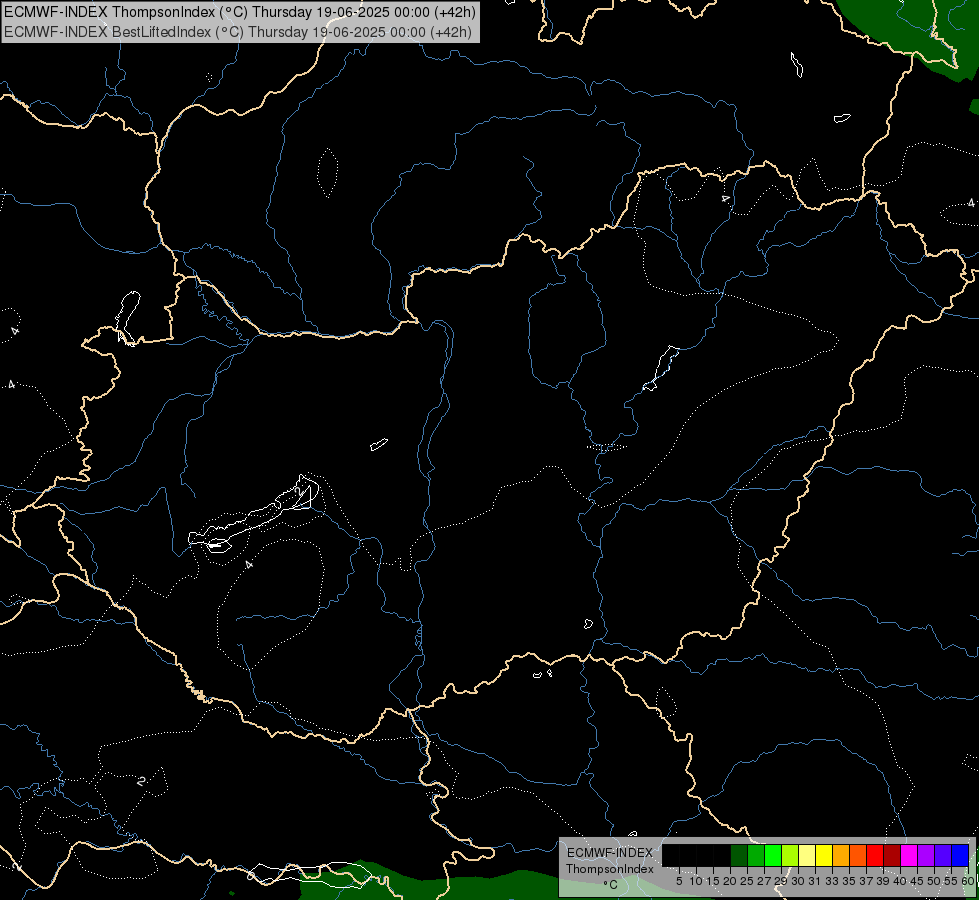Image resolution: width=979 pixels, height=900 pixels.
Task: Click the ECMWF-INDEX label inside the legend
Action: (609, 853)
